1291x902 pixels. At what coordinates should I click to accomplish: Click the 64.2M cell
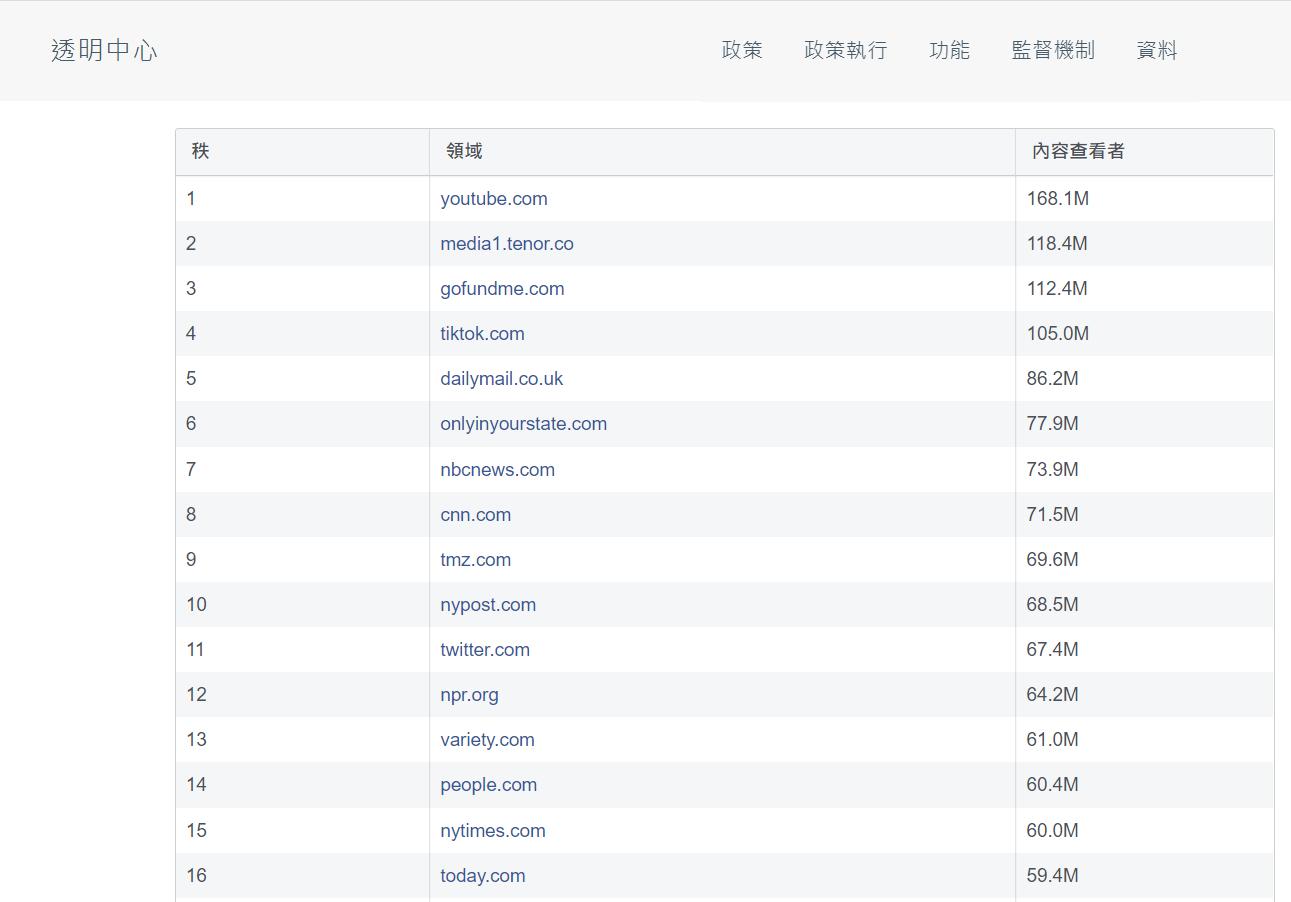click(1144, 695)
